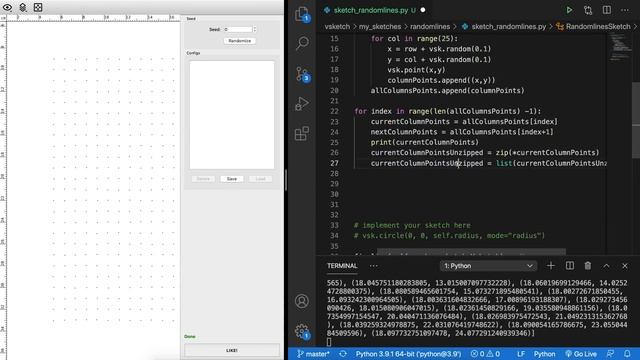The width and height of the screenshot is (640, 360).
Task: Open the Search sidebar icon
Action: [x=302, y=43]
